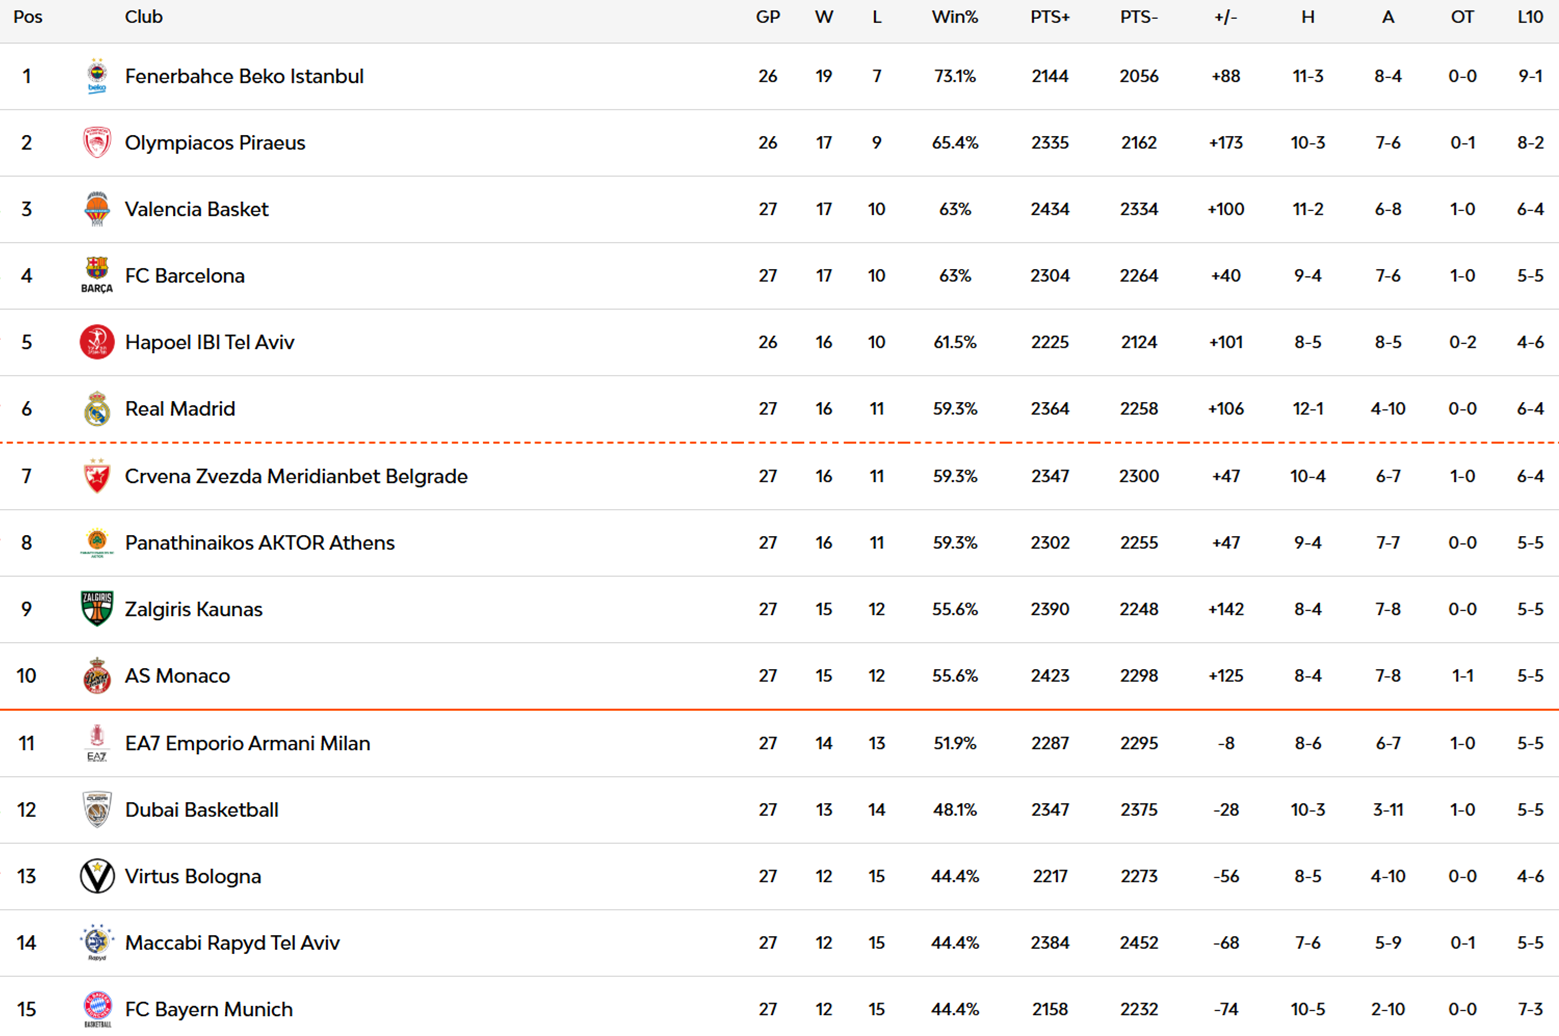Click the FC Bayern Munich logo
1559x1036 pixels.
coord(97,1008)
